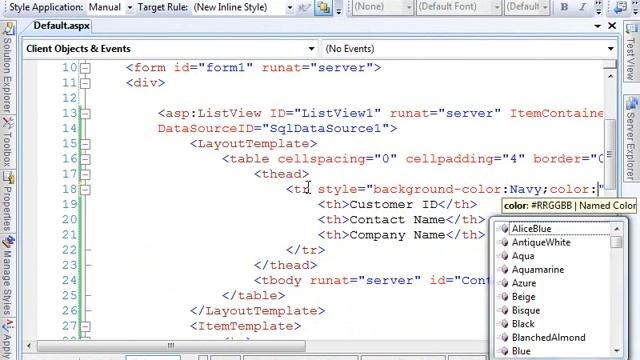Pick Beige from the named colors
This screenshot has width=640, height=360.
click(x=523, y=297)
